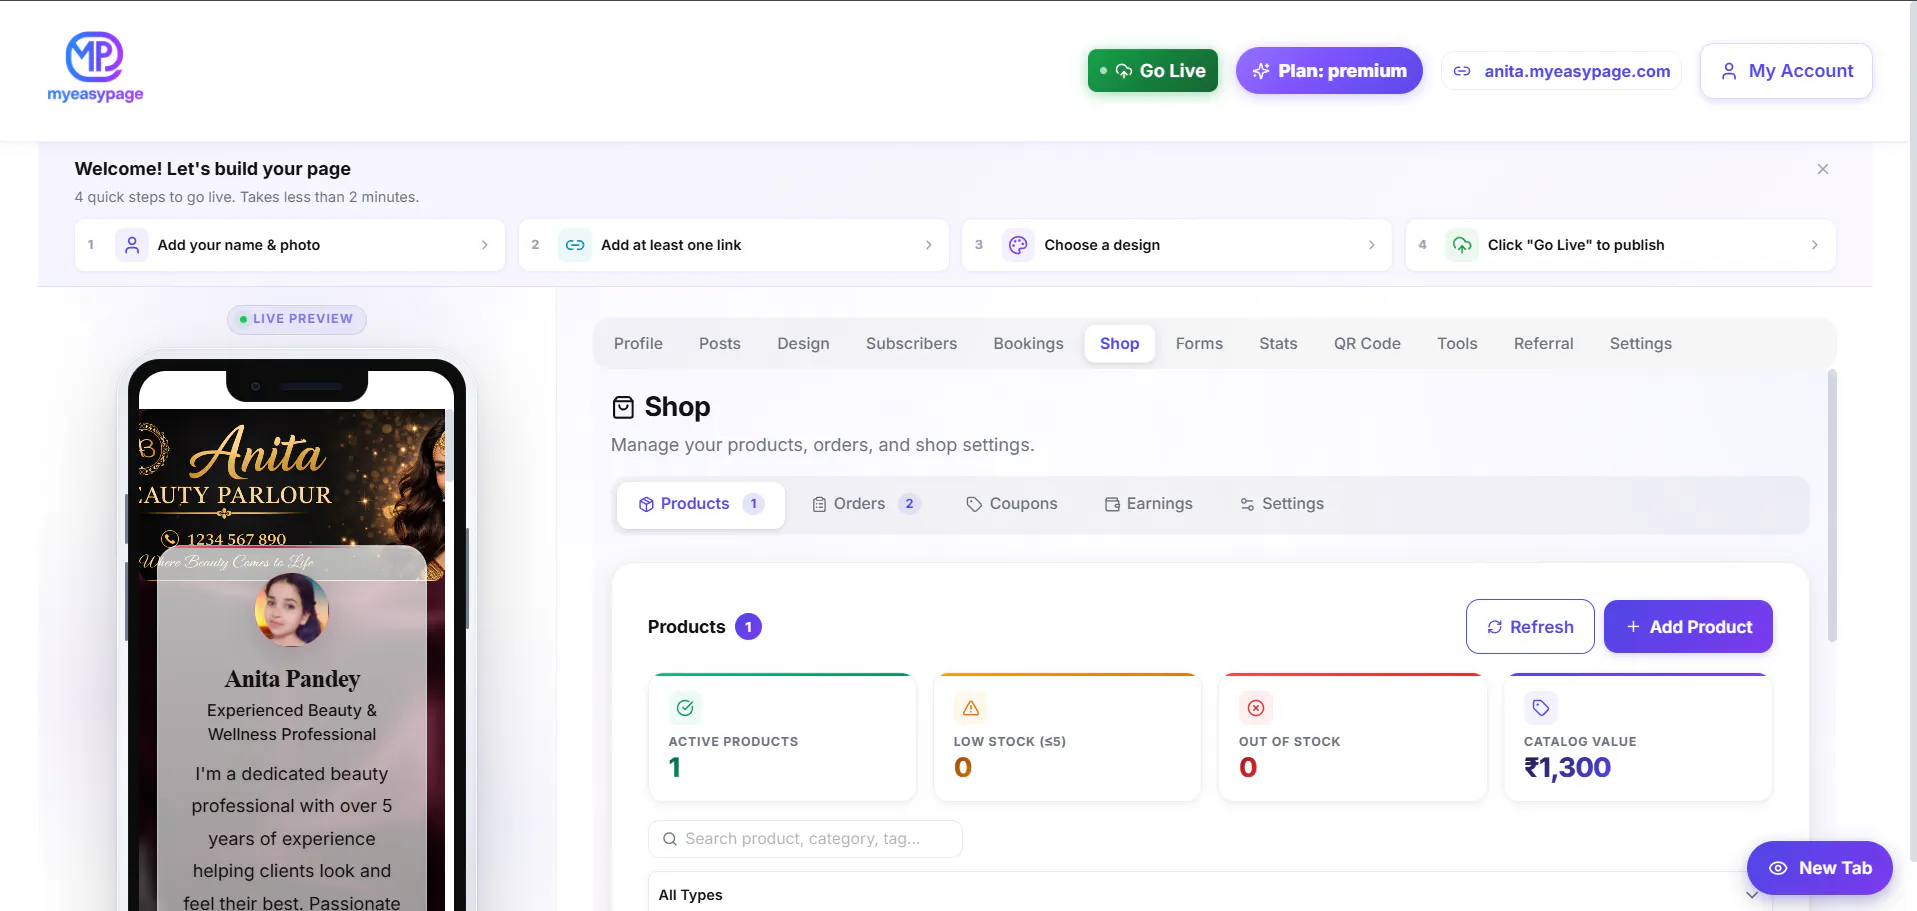Click the Products count badge 1
The image size is (1917, 911).
click(748, 627)
